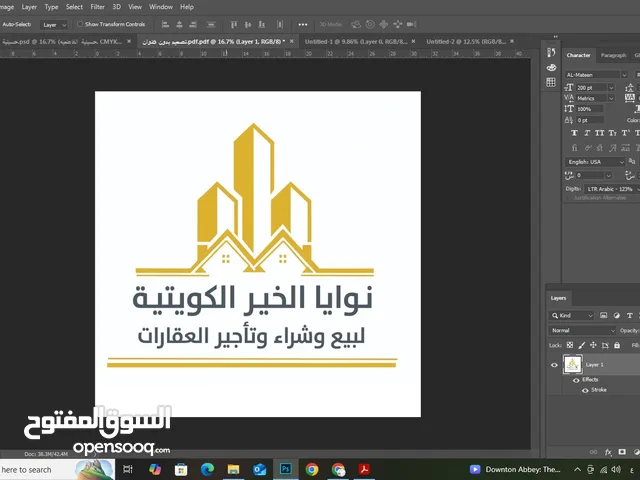Open the Type menu

[x=51, y=7]
